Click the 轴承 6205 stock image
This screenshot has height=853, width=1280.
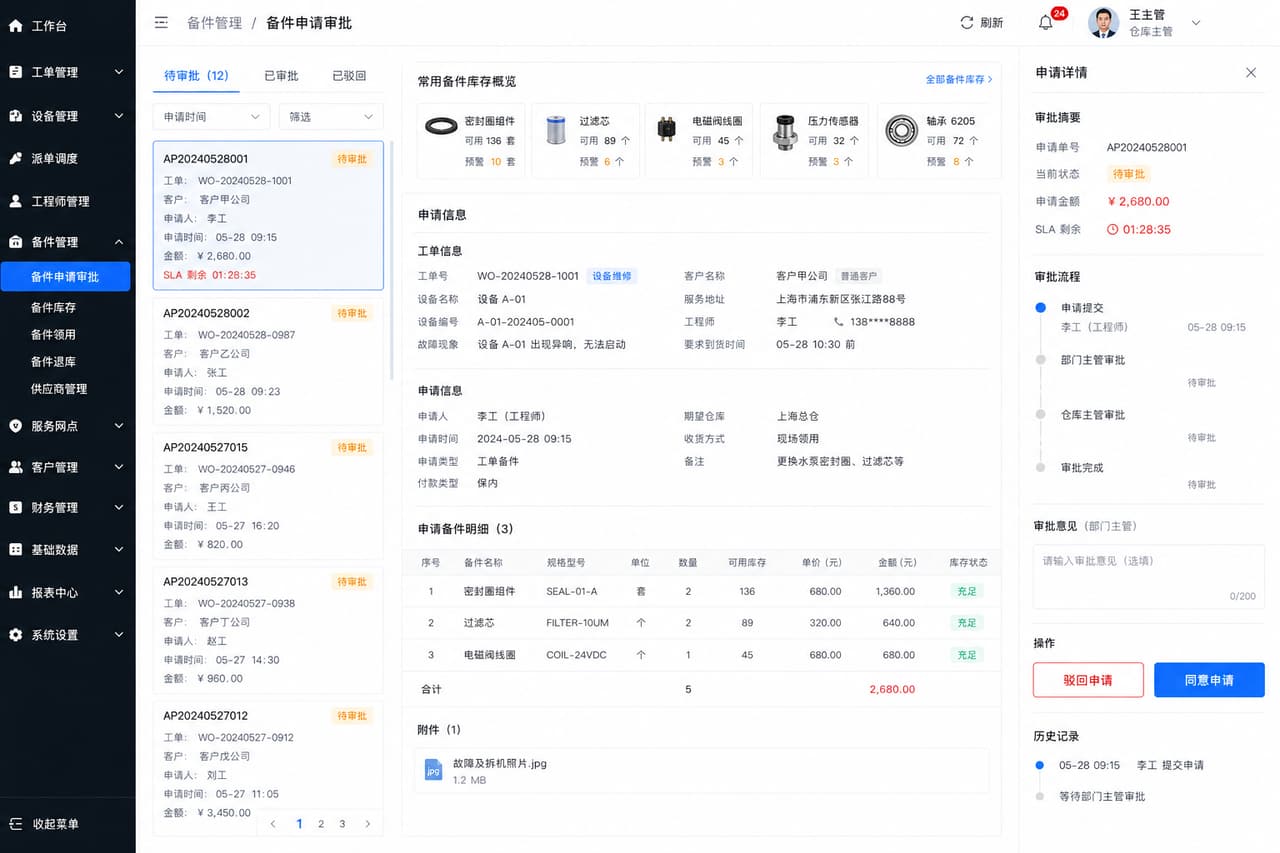(902, 130)
